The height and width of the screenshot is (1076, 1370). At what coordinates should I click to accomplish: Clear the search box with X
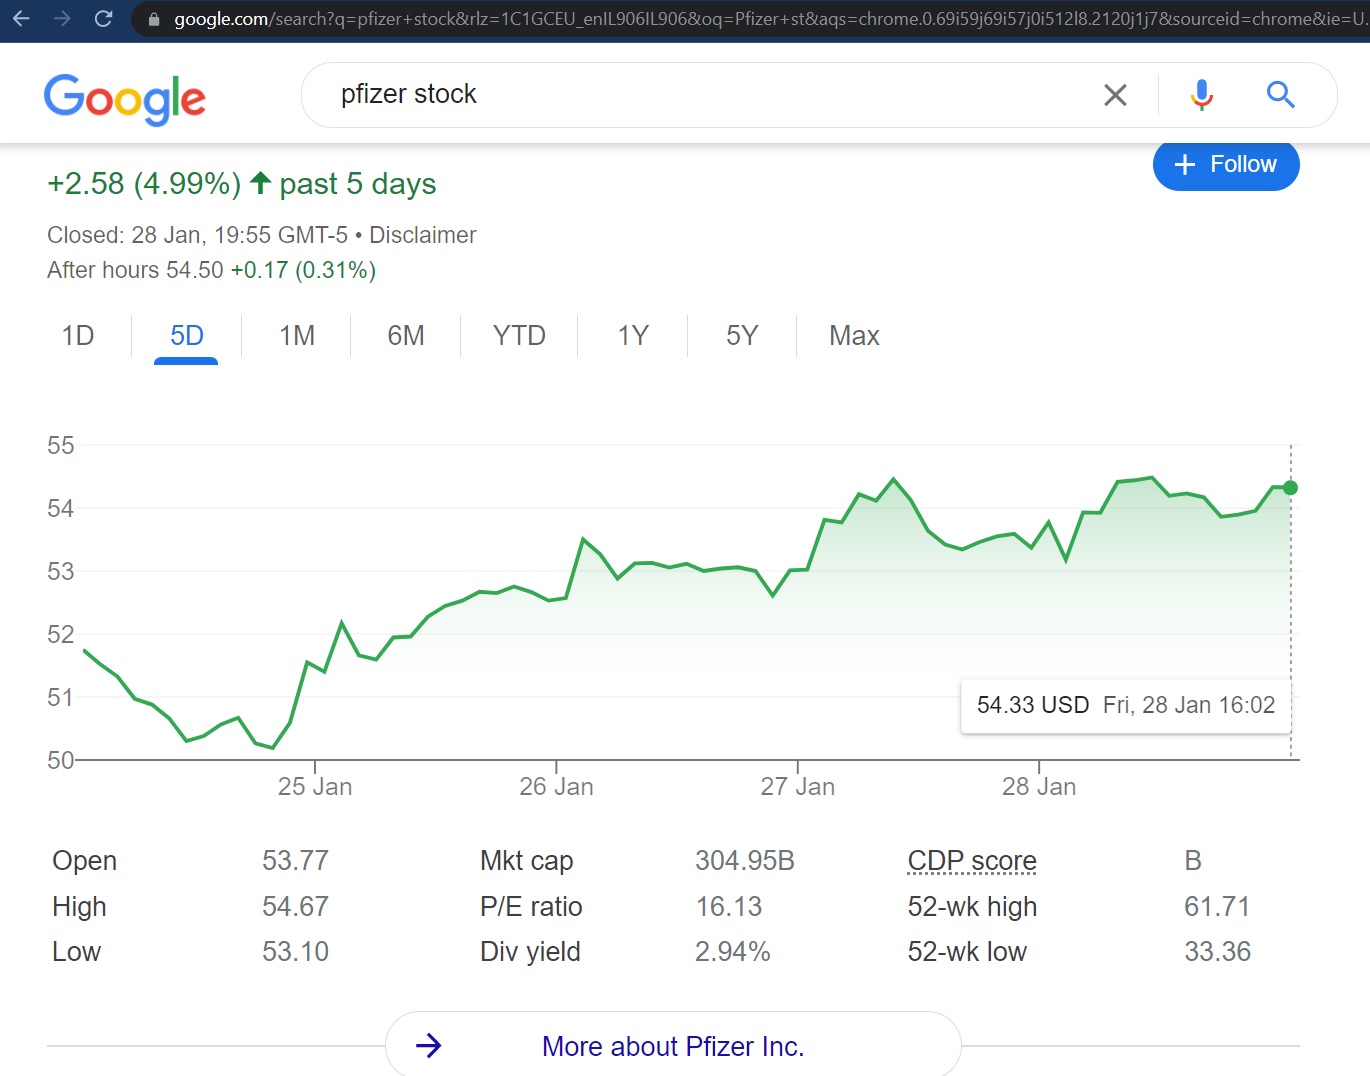(1115, 95)
